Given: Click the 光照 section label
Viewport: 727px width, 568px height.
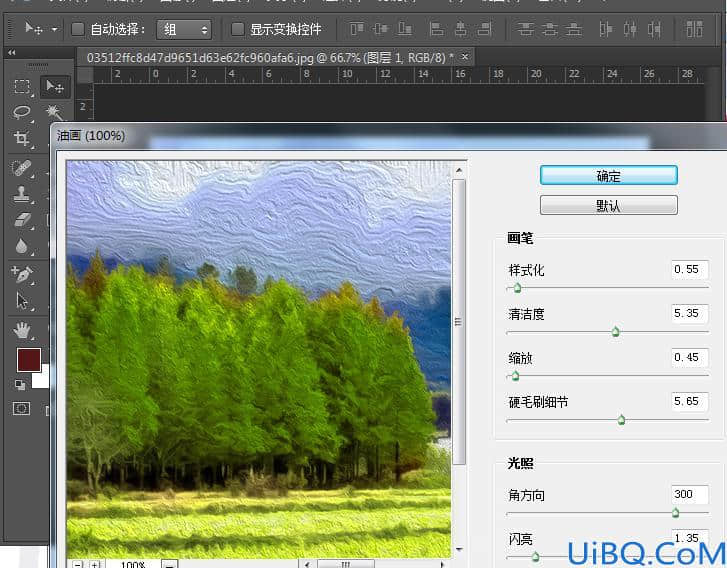Looking at the screenshot, I should [x=520, y=463].
